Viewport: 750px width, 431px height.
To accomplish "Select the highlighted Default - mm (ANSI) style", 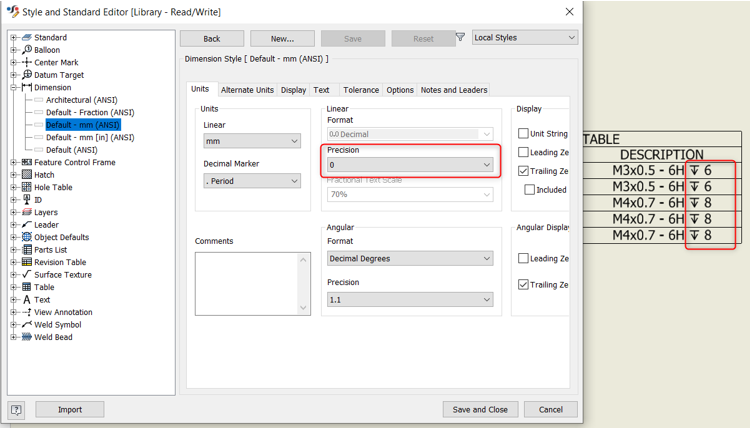I will click(83, 125).
